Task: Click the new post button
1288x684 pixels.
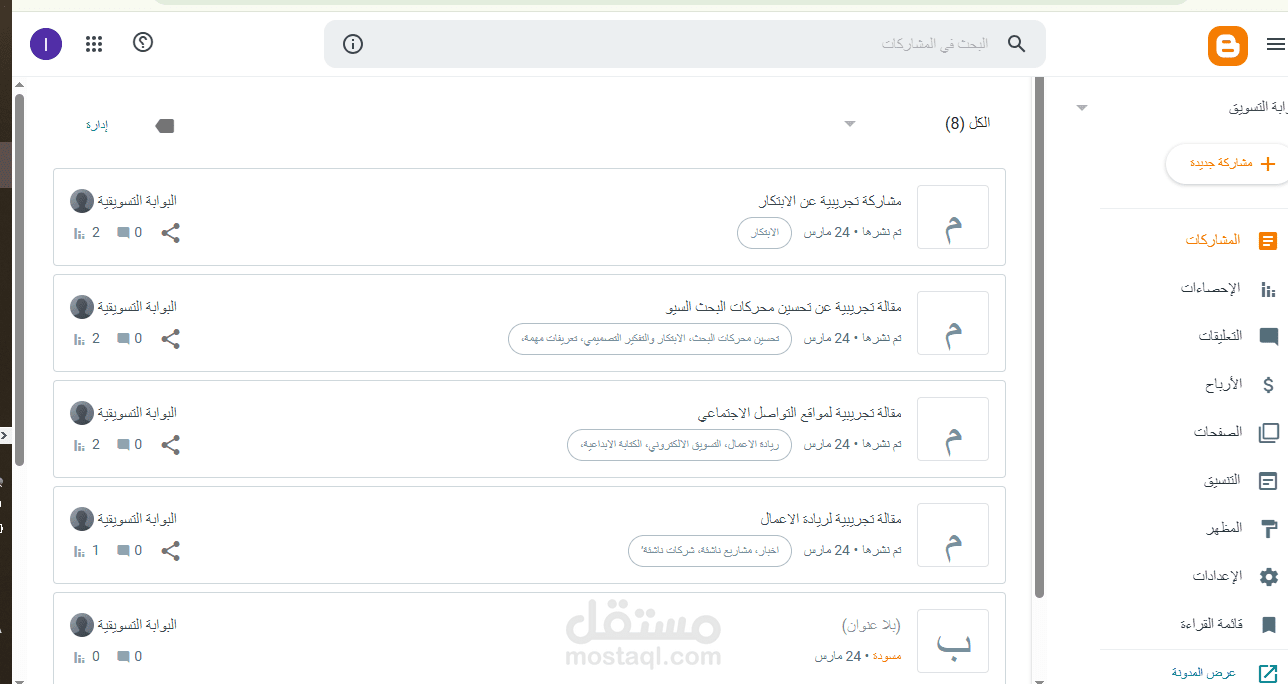Action: click(1228, 163)
